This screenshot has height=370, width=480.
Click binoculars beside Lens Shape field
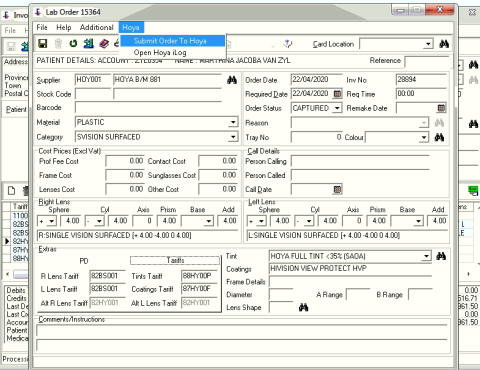click(303, 307)
